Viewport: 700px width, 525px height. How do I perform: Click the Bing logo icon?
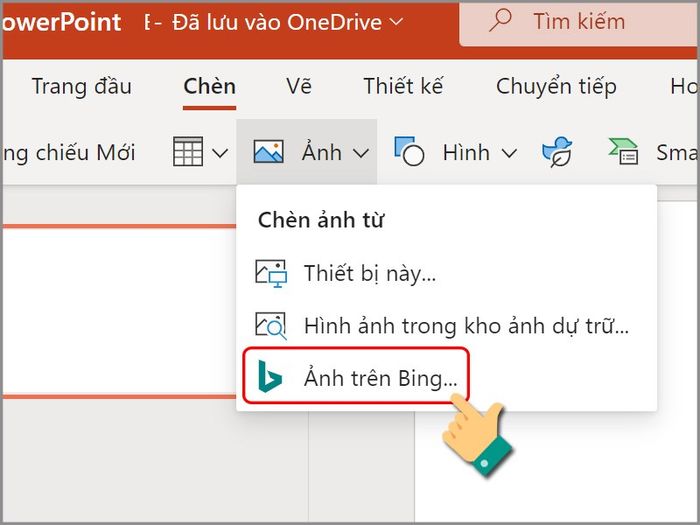pyautogui.click(x=270, y=377)
